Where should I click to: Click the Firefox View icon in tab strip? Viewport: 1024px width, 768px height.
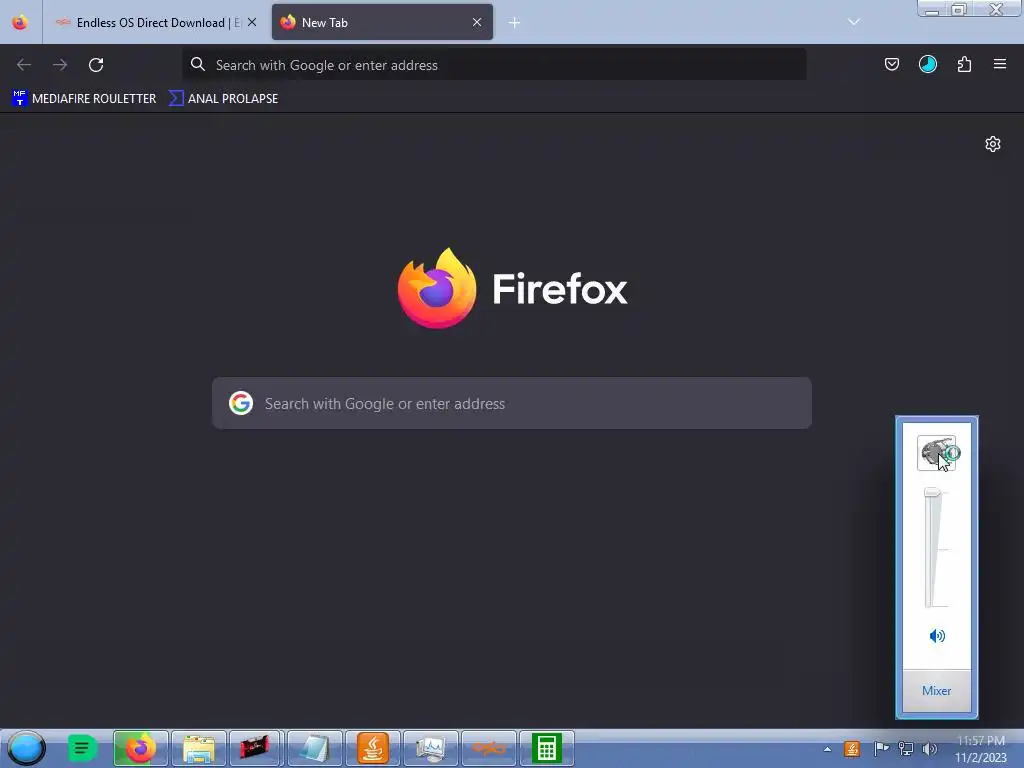pos(20,22)
